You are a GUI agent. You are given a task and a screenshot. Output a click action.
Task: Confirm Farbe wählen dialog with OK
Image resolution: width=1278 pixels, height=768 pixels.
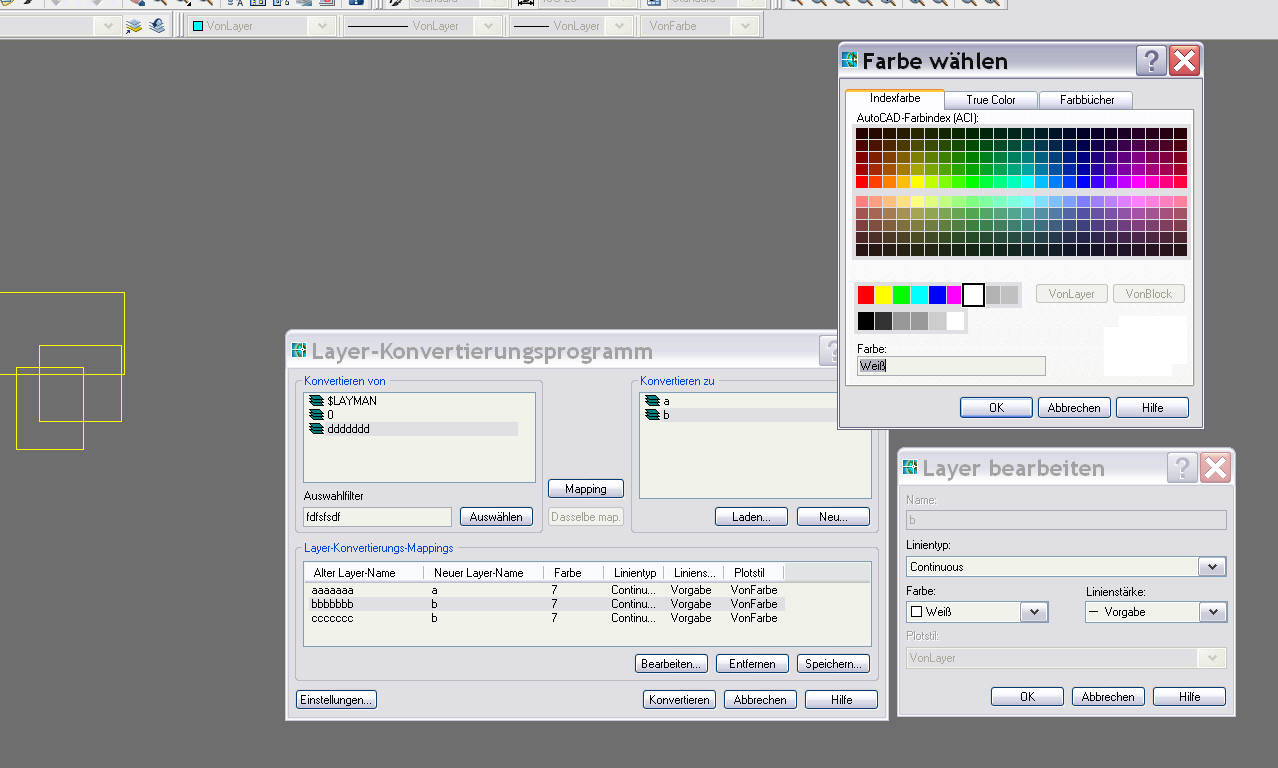996,408
